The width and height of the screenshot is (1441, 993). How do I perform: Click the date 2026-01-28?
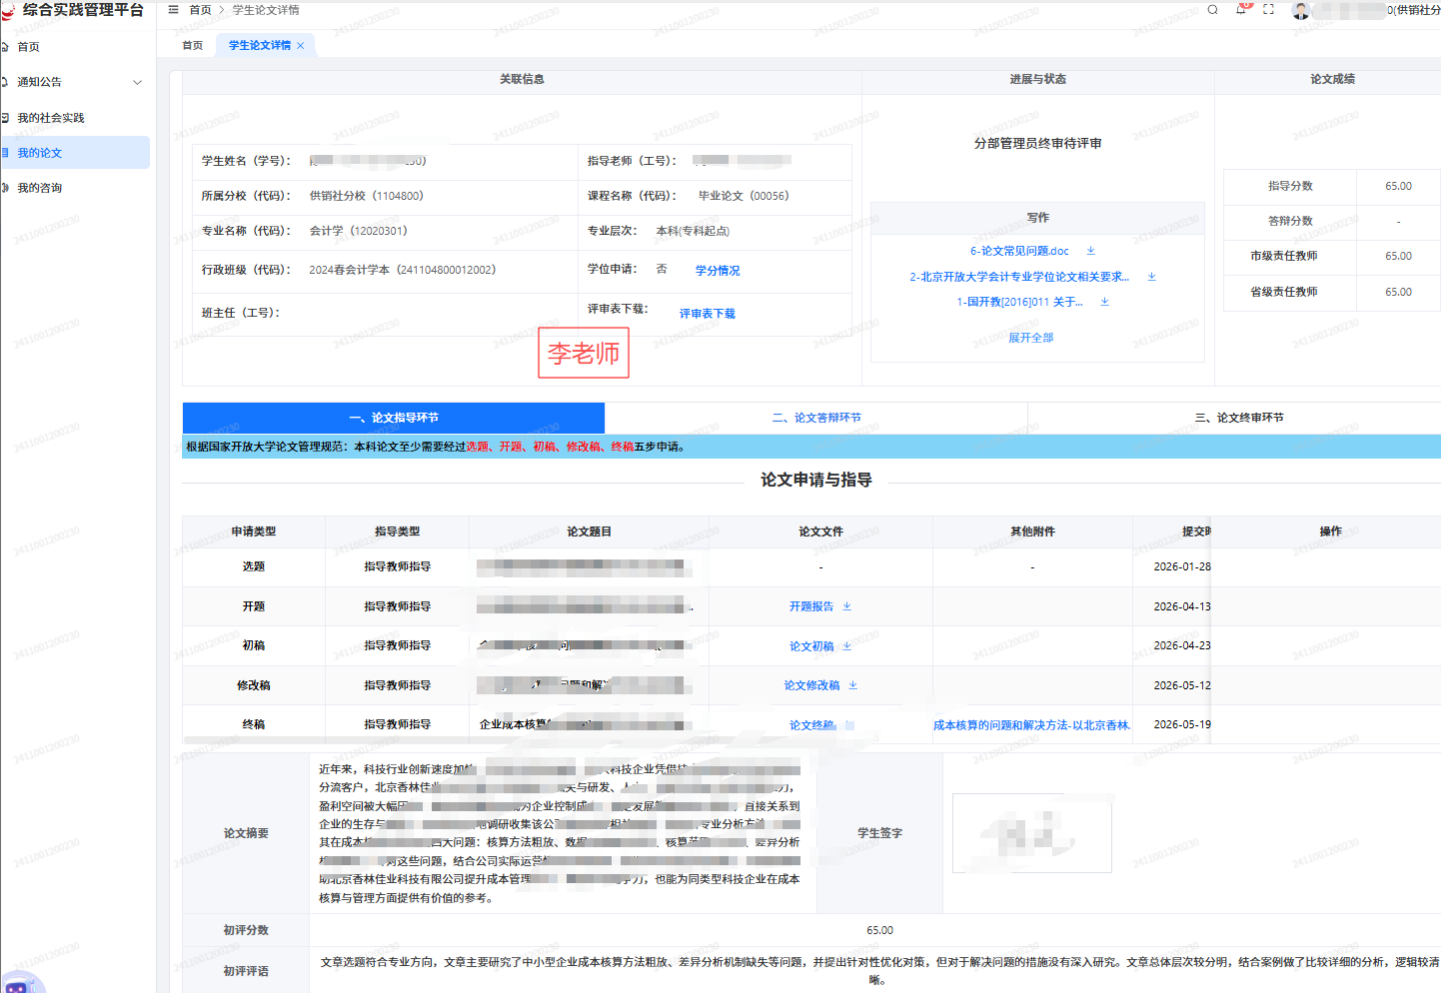tap(1182, 567)
